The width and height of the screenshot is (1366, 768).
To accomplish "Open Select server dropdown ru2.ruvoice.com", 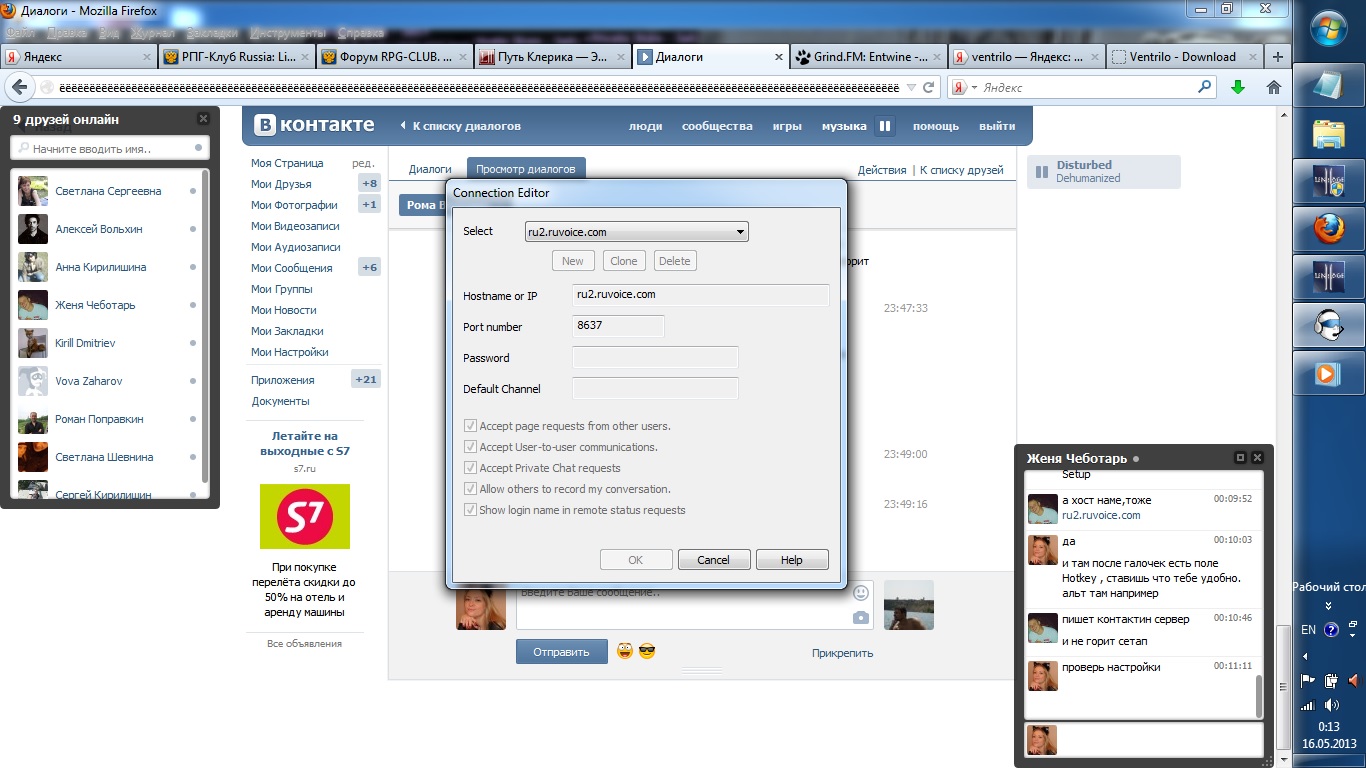I will [637, 232].
